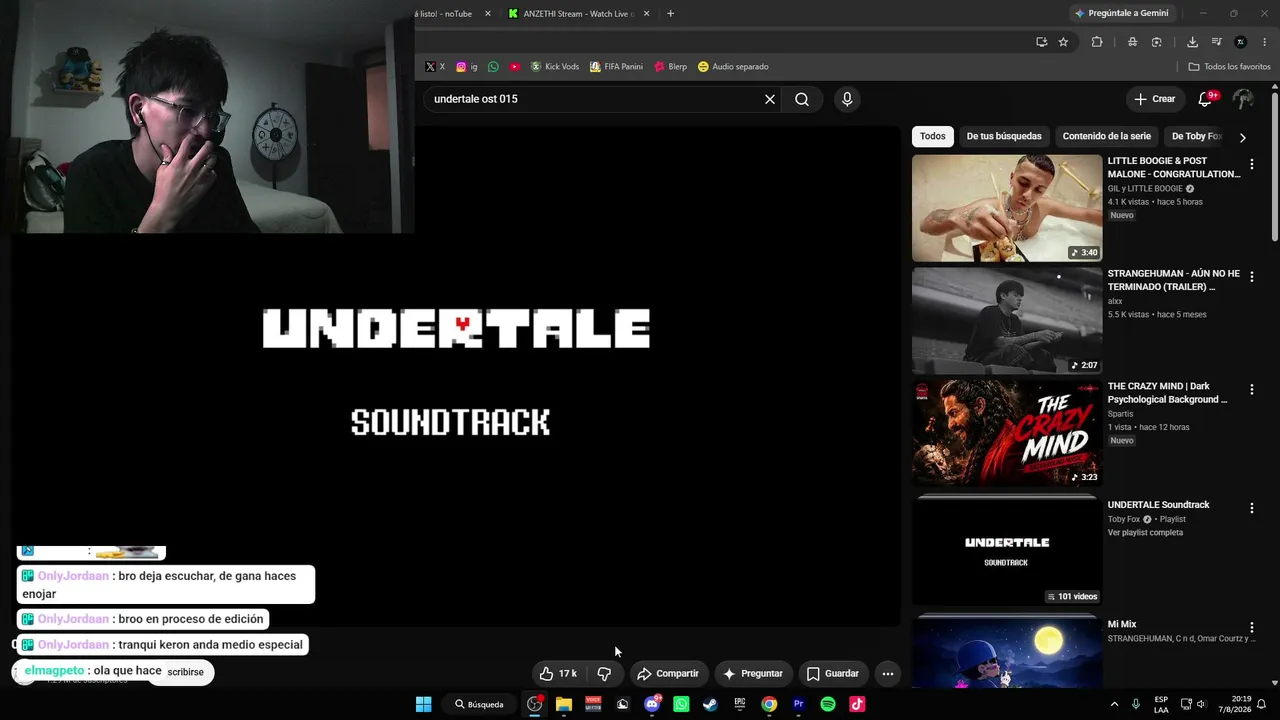Open the Mi Mix title
Viewport: 1280px width, 720px height.
click(x=1122, y=624)
